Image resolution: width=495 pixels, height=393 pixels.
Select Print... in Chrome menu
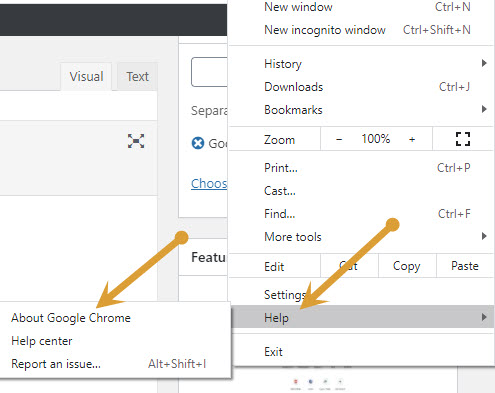point(361,168)
